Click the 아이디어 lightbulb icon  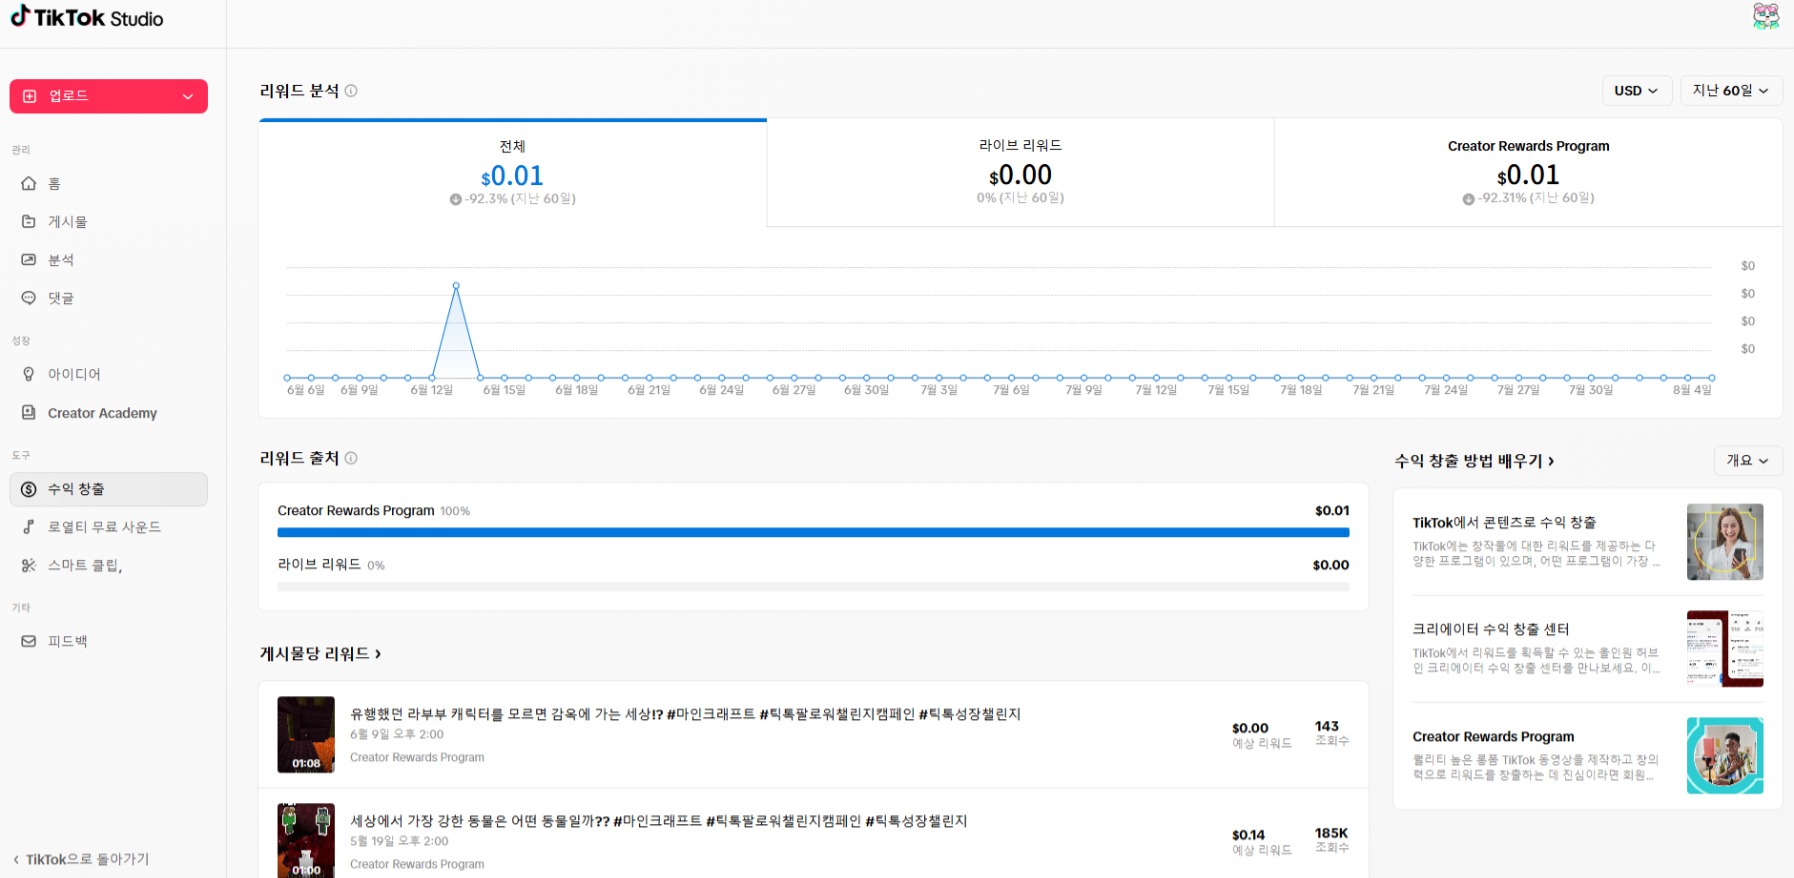(x=29, y=374)
